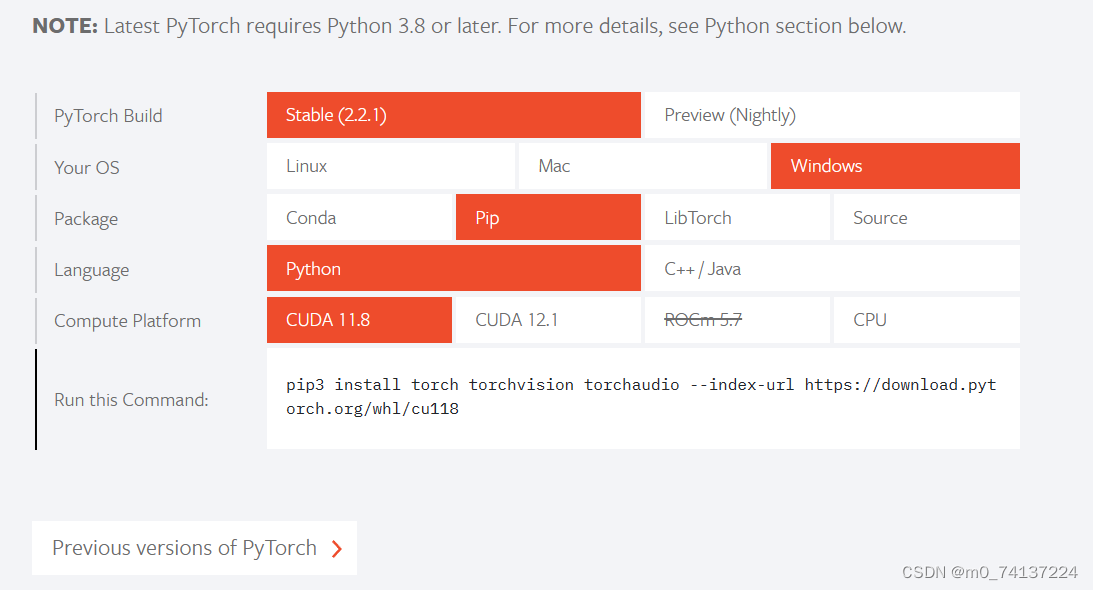Select Mac as your OS
The image size is (1093, 590).
tap(643, 166)
